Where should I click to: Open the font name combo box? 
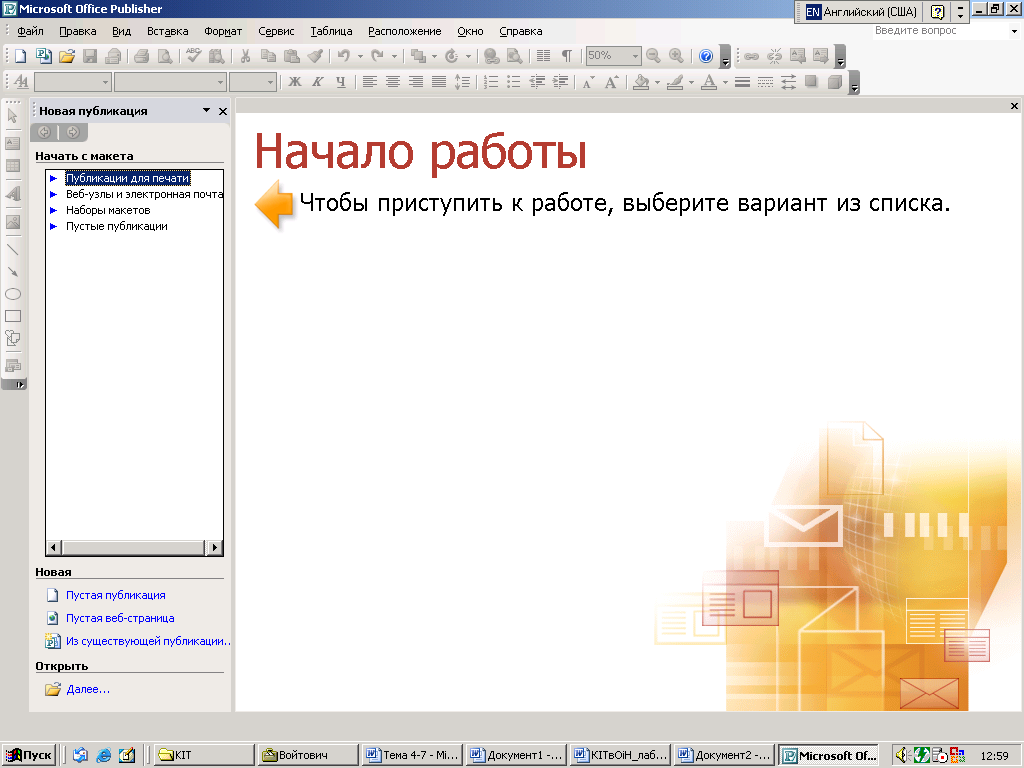coord(170,82)
